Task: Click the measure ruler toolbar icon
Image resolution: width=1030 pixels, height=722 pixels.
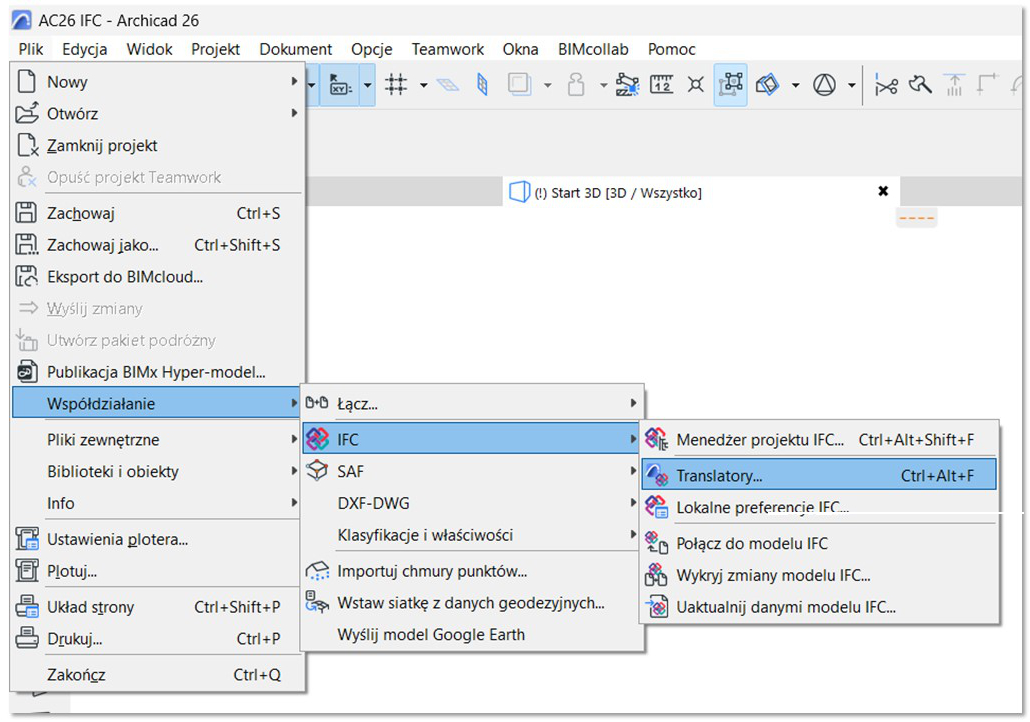Action: point(661,84)
